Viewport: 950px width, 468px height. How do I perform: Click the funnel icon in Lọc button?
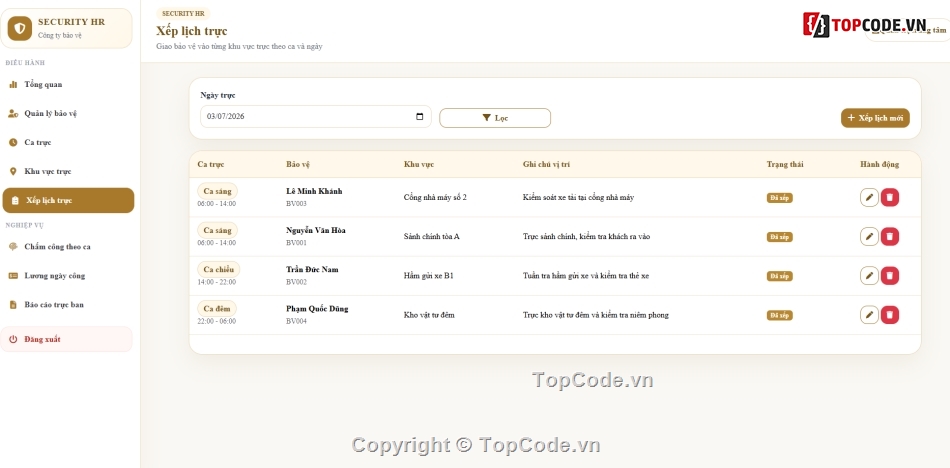(x=487, y=118)
